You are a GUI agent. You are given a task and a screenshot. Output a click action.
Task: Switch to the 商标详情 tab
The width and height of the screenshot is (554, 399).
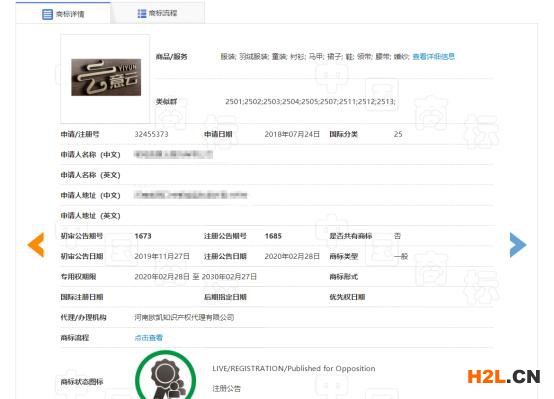(63, 13)
